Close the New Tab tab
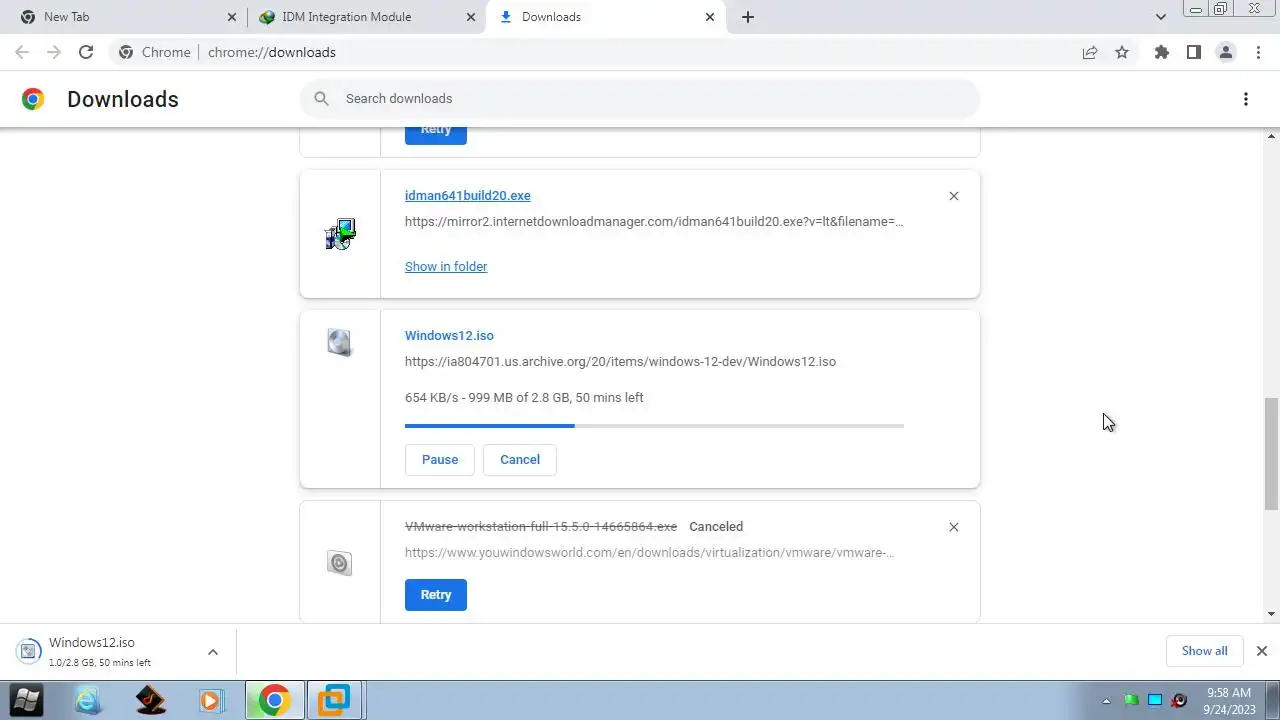This screenshot has width=1280, height=720. (x=232, y=17)
